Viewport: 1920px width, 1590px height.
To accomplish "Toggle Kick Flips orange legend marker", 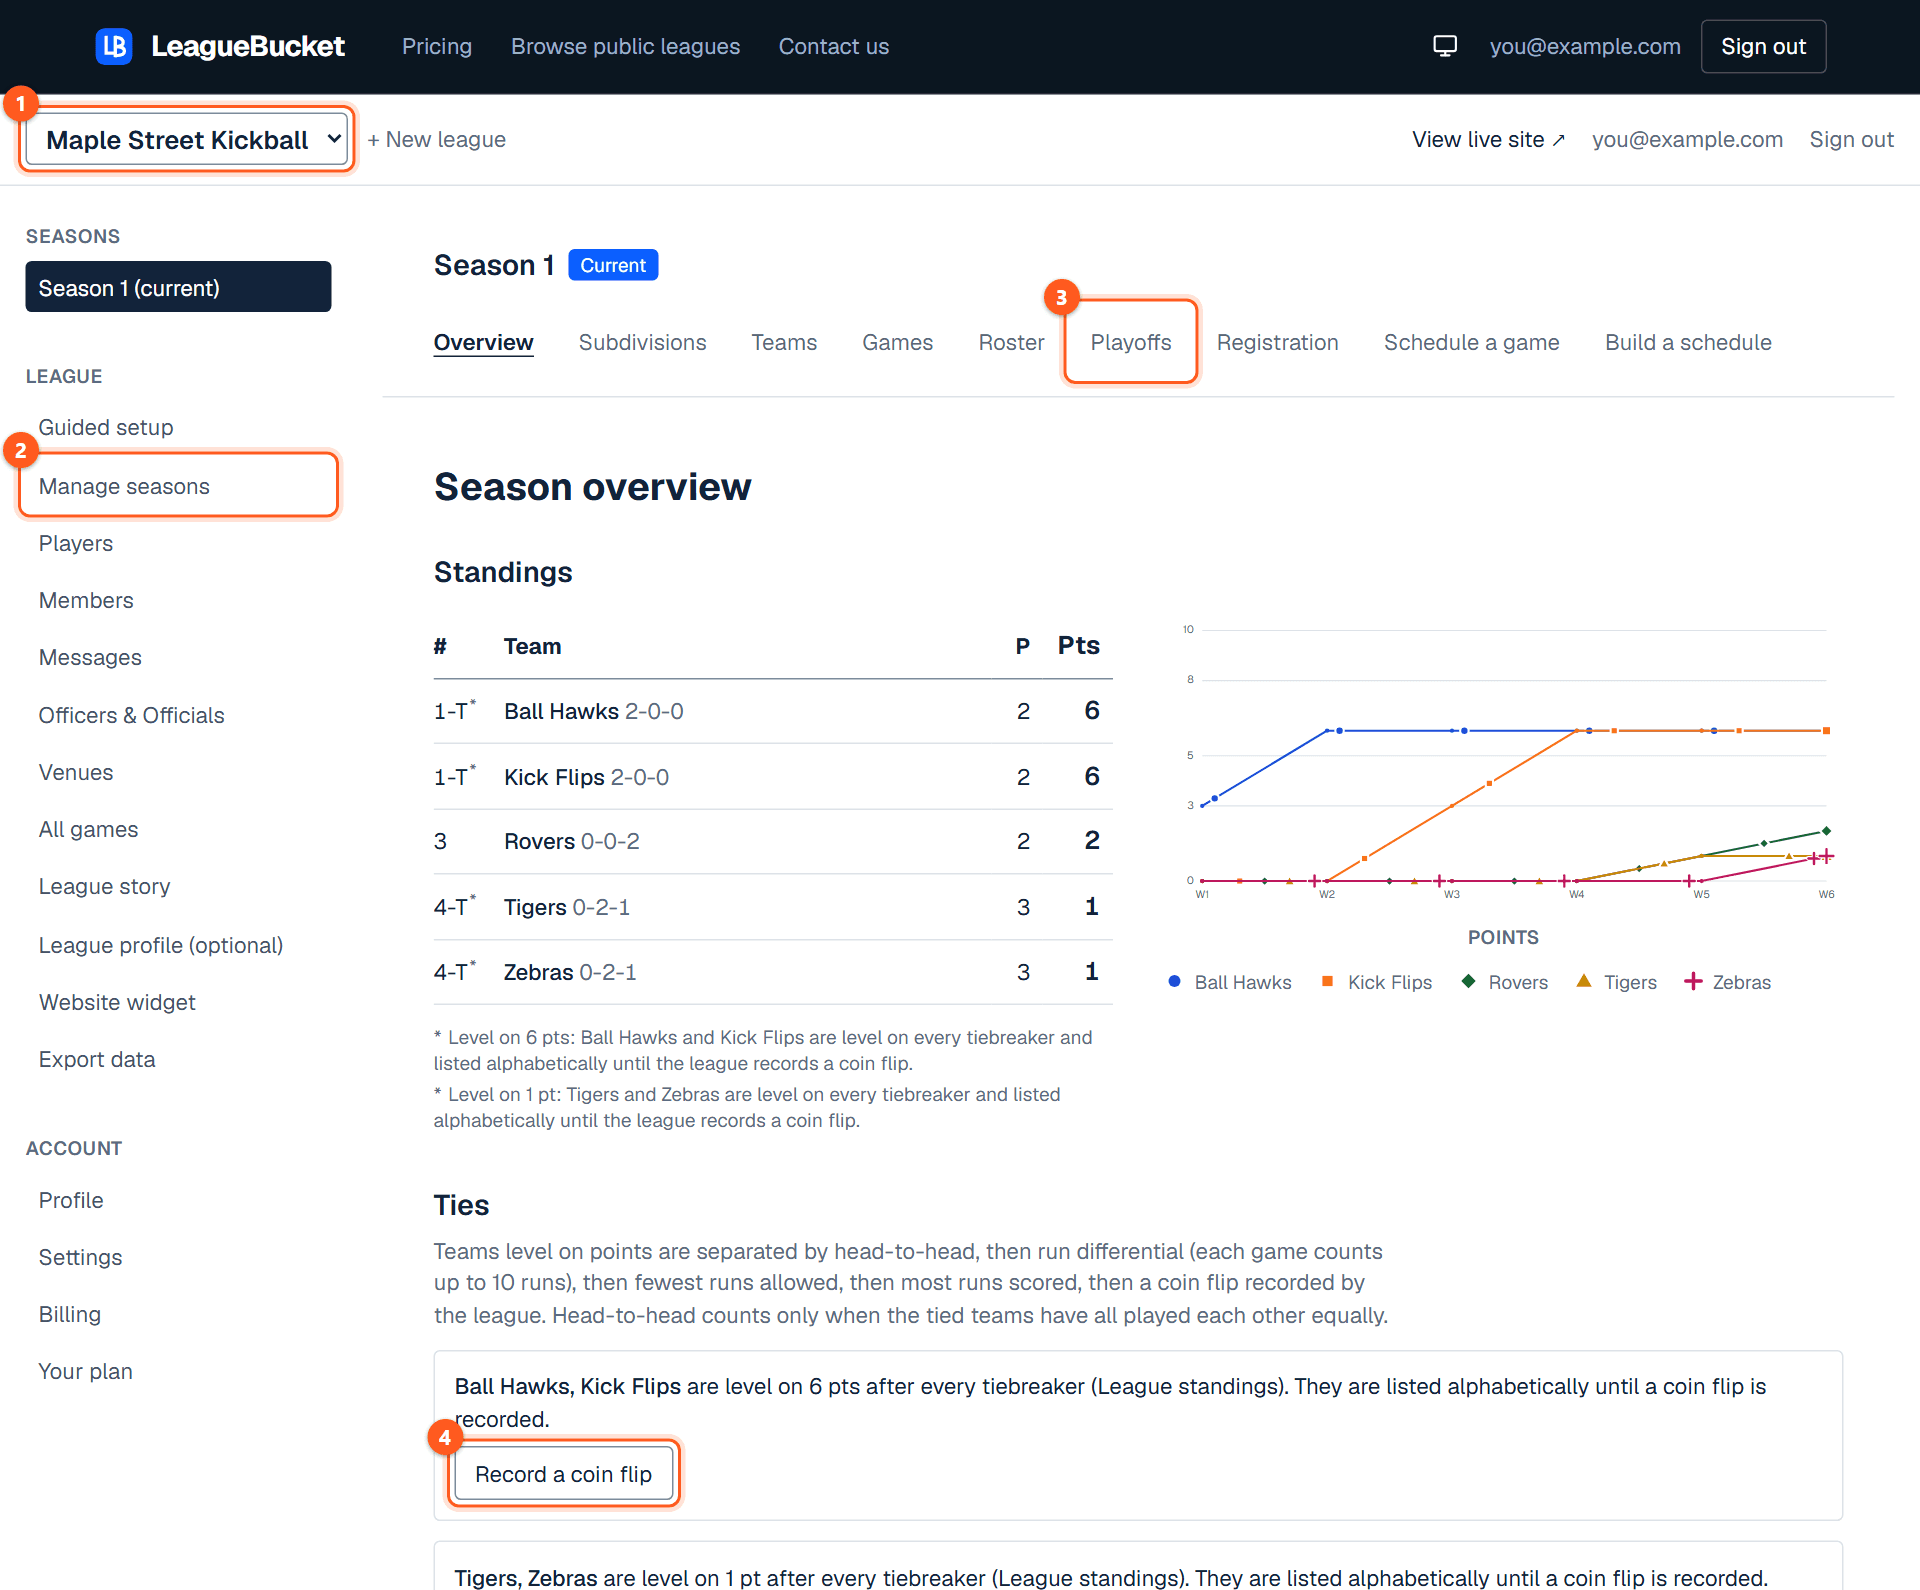I will click(x=1327, y=982).
